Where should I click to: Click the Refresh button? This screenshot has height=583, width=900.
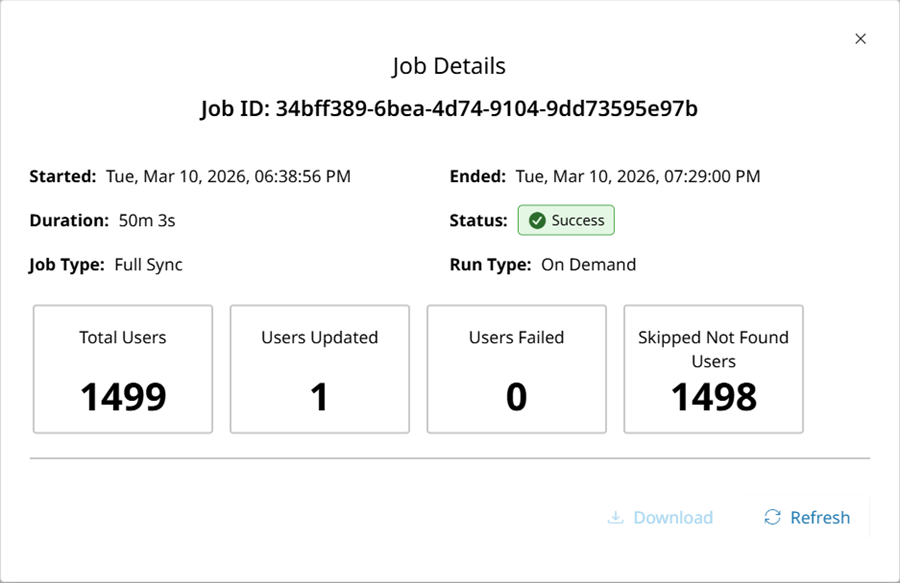[x=807, y=517]
